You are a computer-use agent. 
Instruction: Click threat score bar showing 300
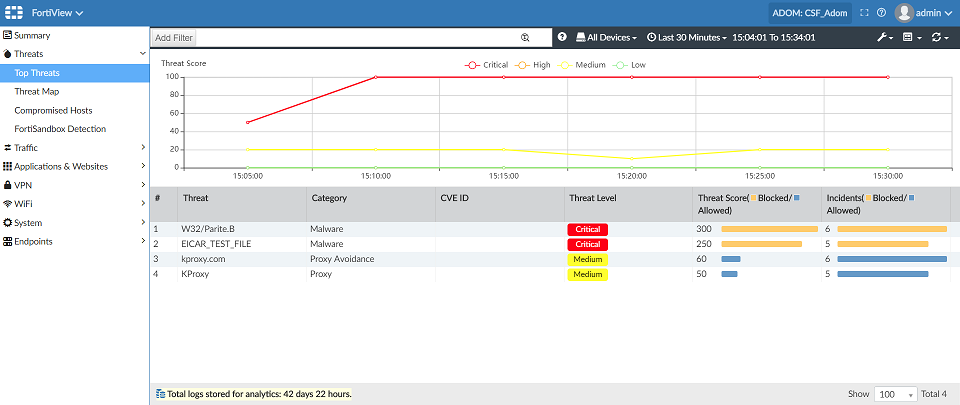(770, 229)
